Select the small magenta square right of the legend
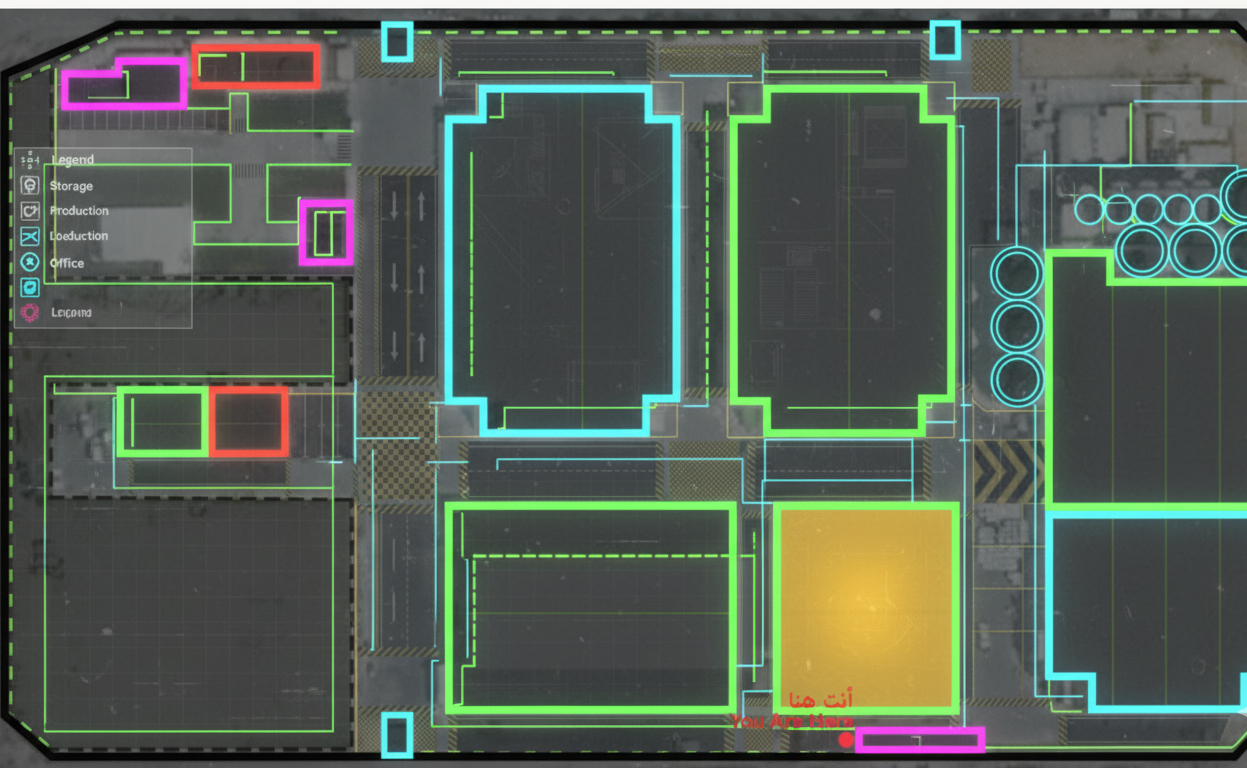Viewport: 1247px width, 768px height. [326, 232]
